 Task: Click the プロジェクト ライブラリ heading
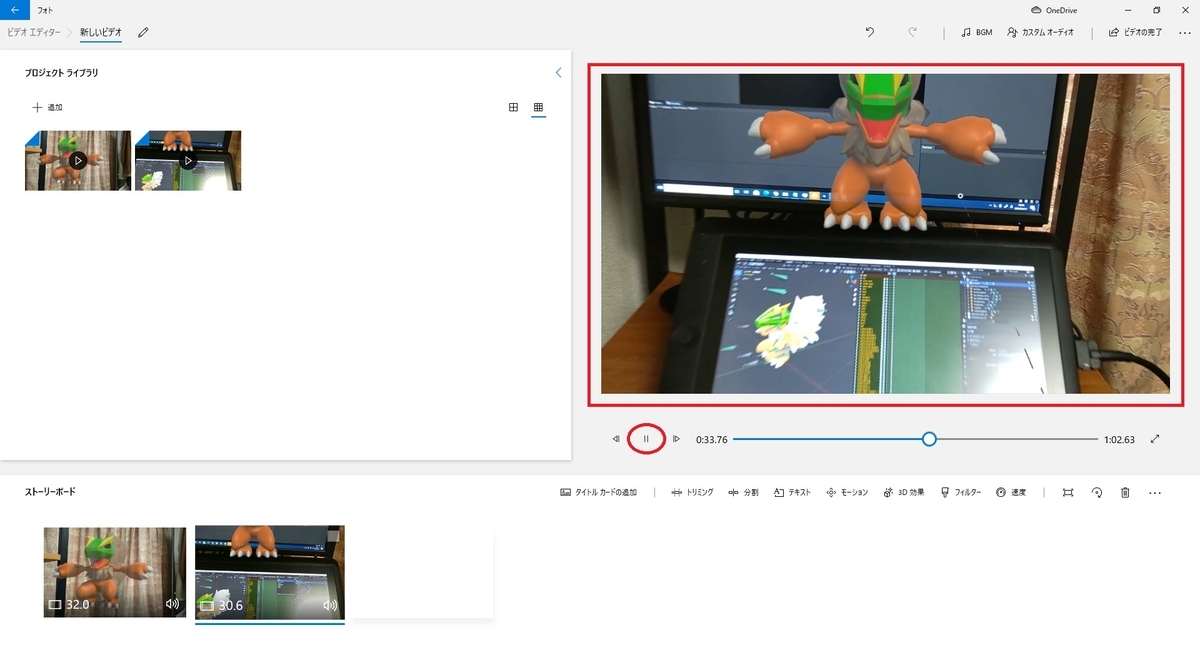click(x=62, y=73)
